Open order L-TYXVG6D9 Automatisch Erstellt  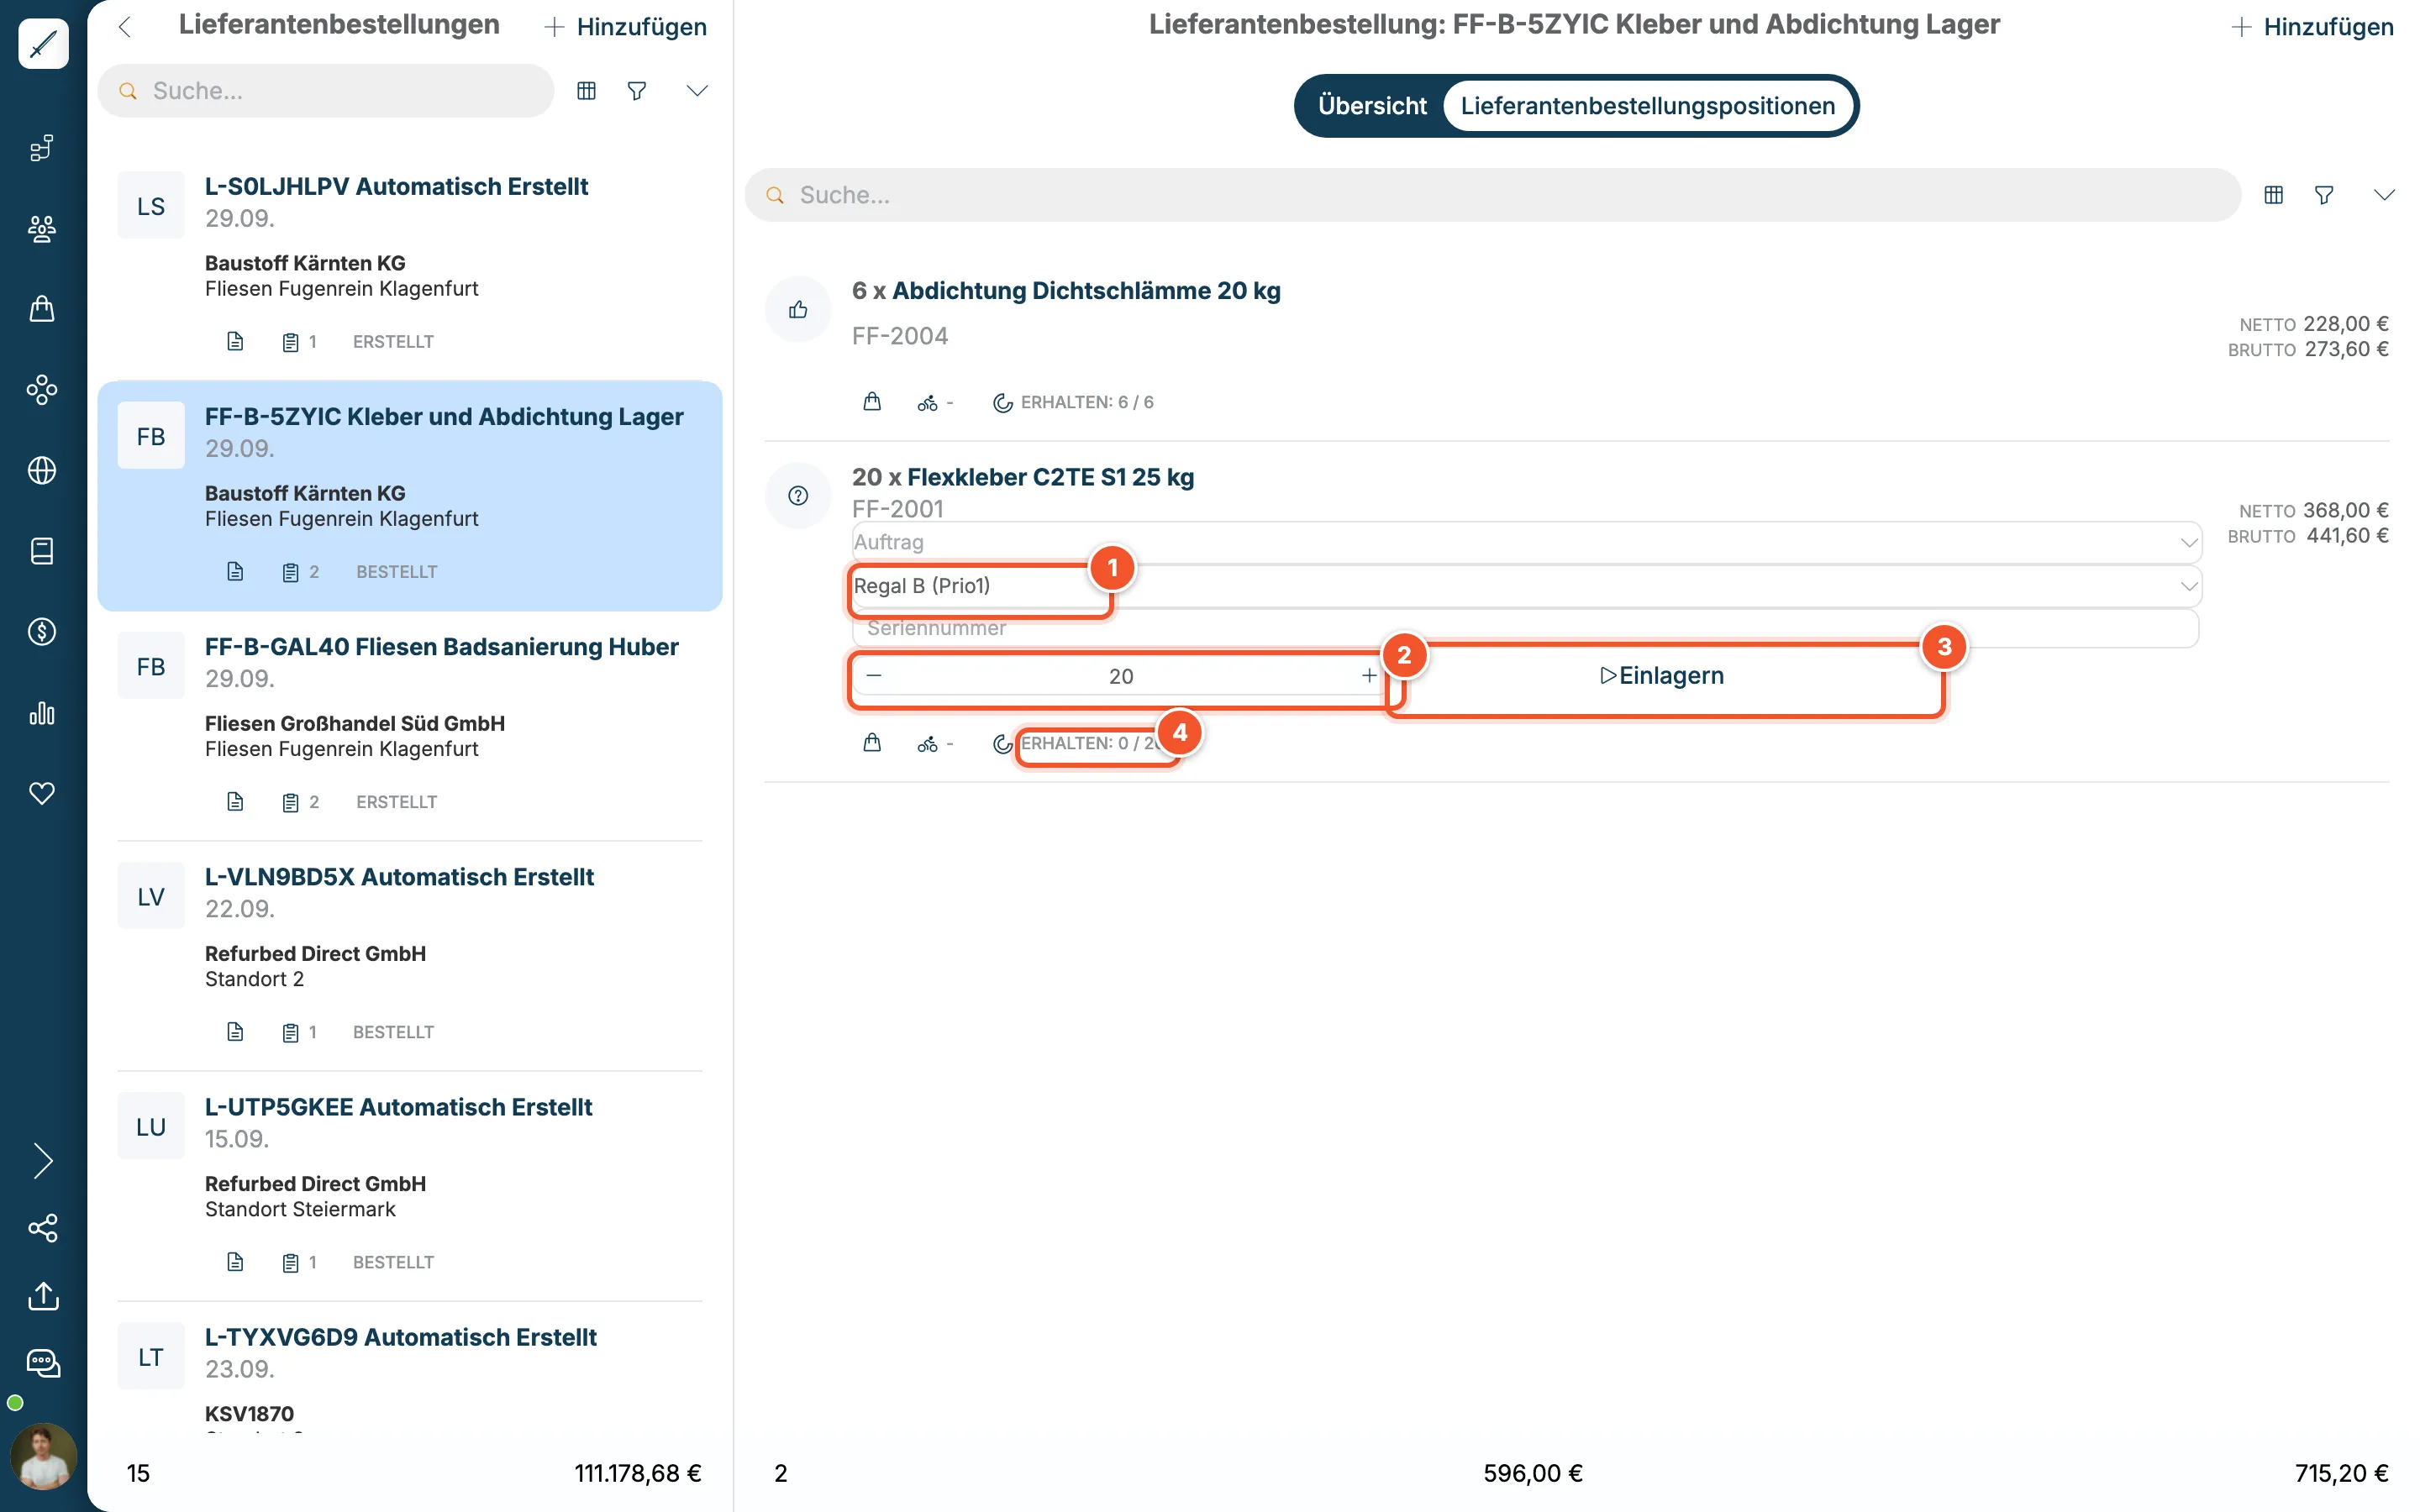(410, 1368)
